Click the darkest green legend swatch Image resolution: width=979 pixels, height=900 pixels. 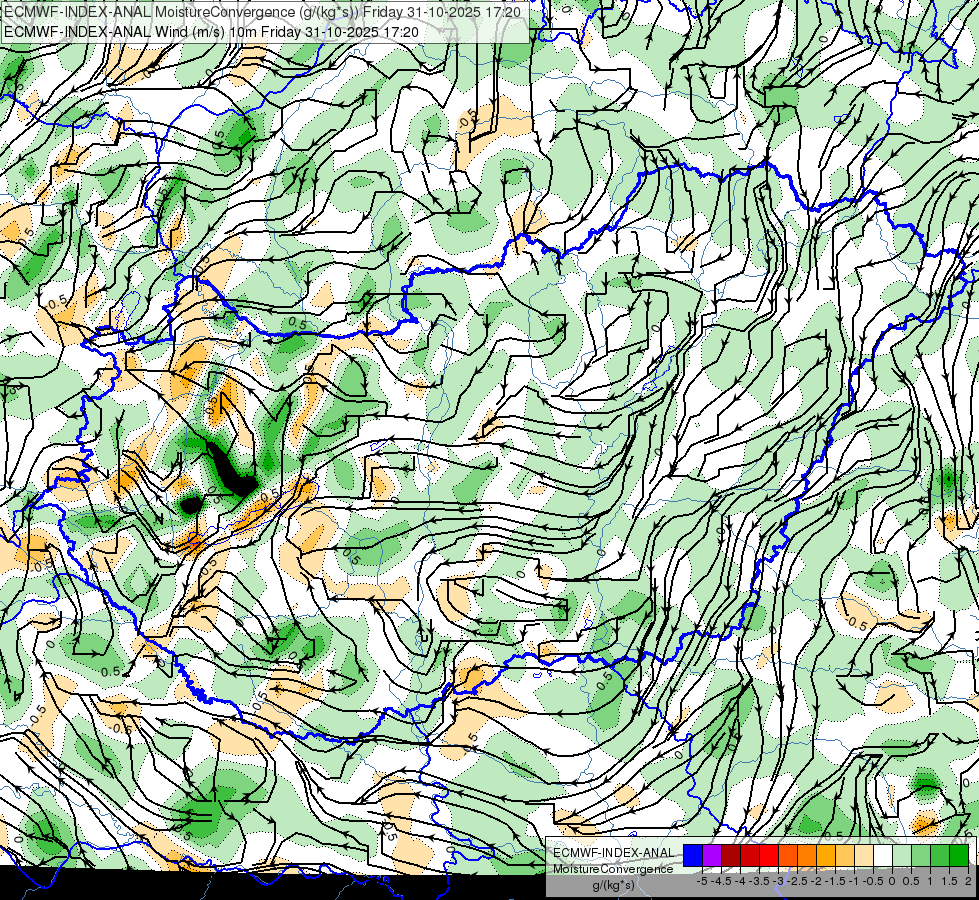(959, 855)
